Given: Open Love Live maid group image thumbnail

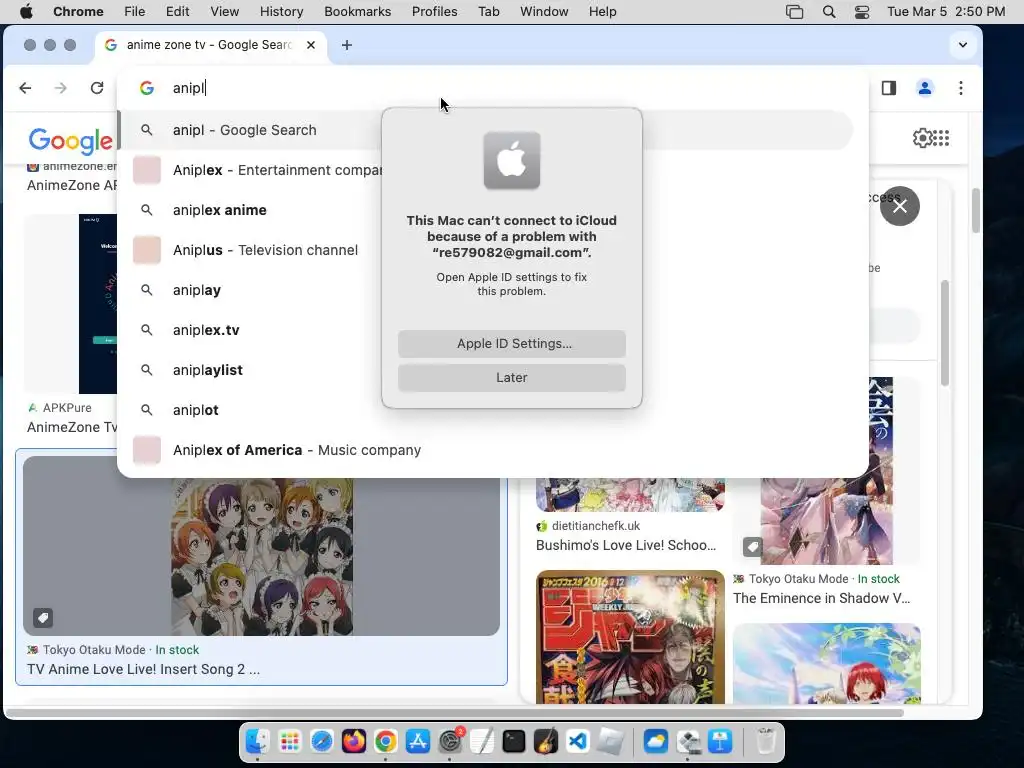Looking at the screenshot, I should [x=261, y=556].
